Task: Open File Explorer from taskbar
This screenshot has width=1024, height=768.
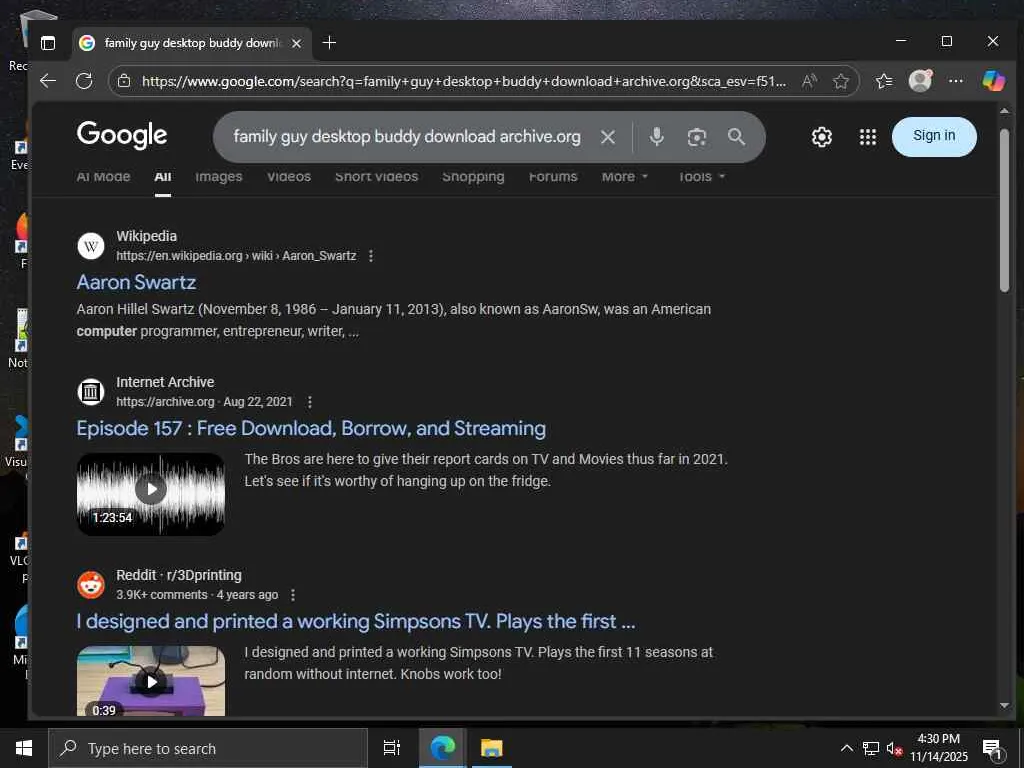Action: 491,748
